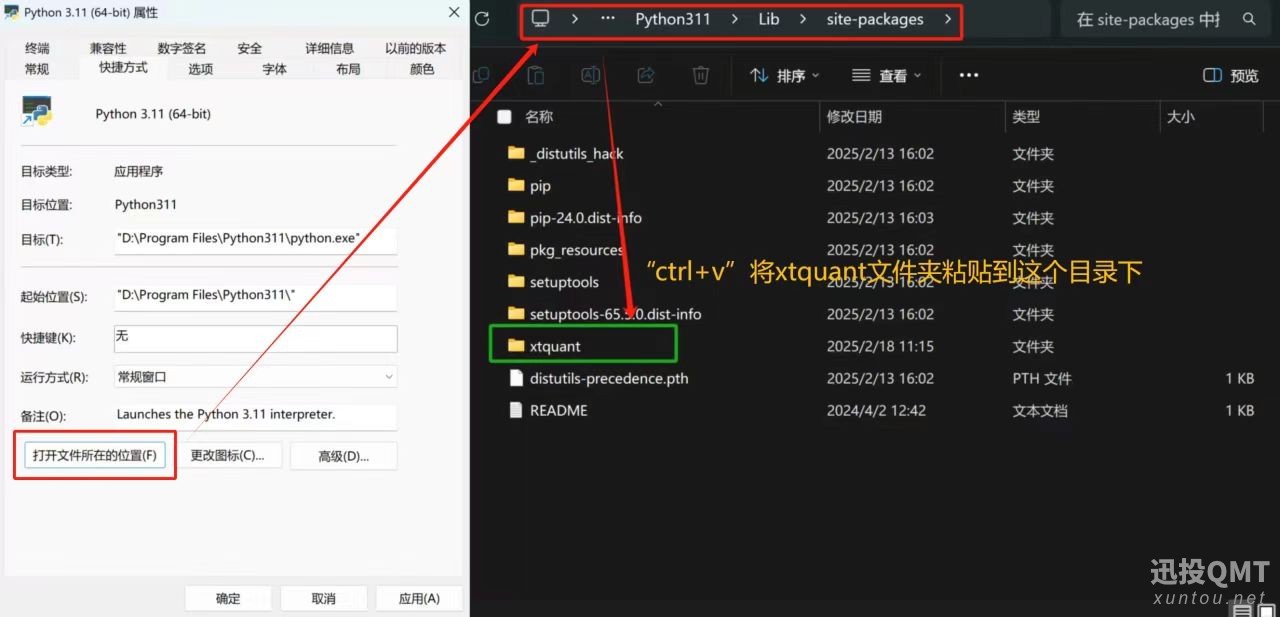Select the README file icon
This screenshot has height=617, width=1280.
[x=516, y=410]
